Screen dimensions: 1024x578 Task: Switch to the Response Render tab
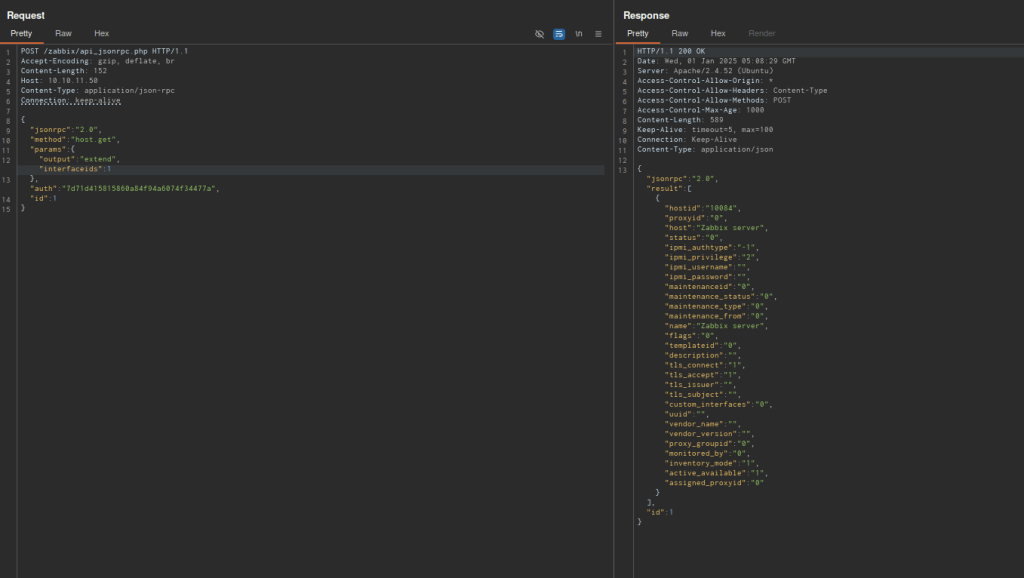[762, 33]
